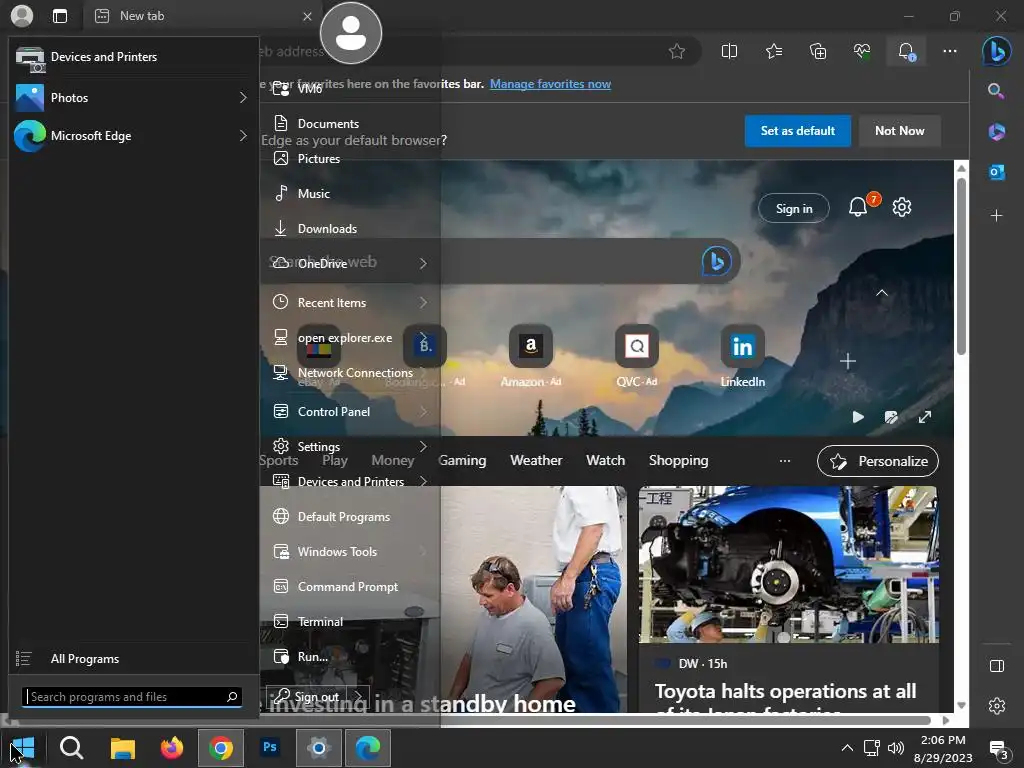Launch Command Prompt
The width and height of the screenshot is (1024, 768).
click(x=349, y=586)
